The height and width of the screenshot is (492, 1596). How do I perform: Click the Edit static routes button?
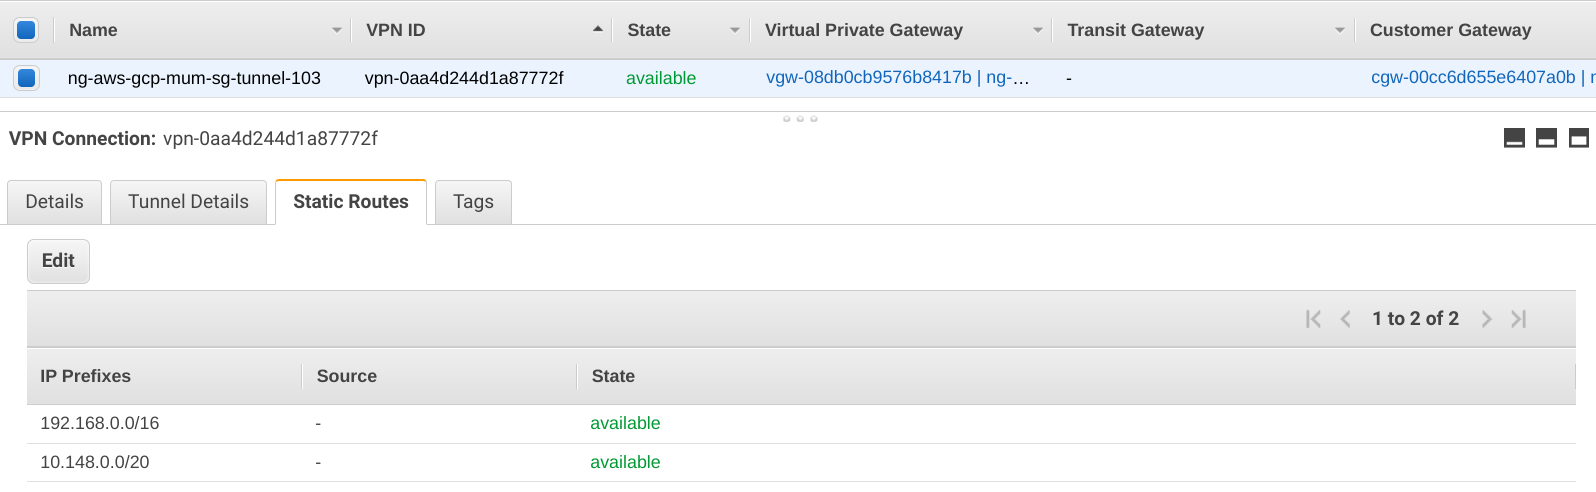coord(58,261)
